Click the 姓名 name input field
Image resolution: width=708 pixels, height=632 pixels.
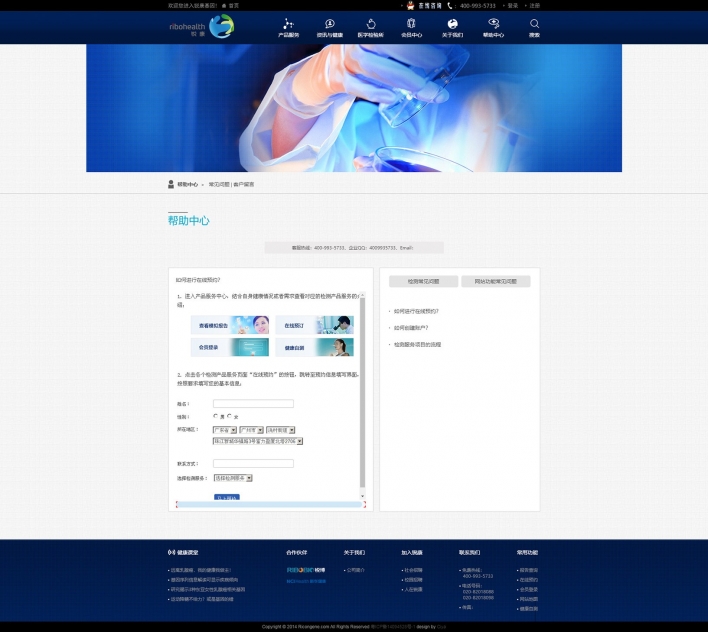pyautogui.click(x=253, y=404)
